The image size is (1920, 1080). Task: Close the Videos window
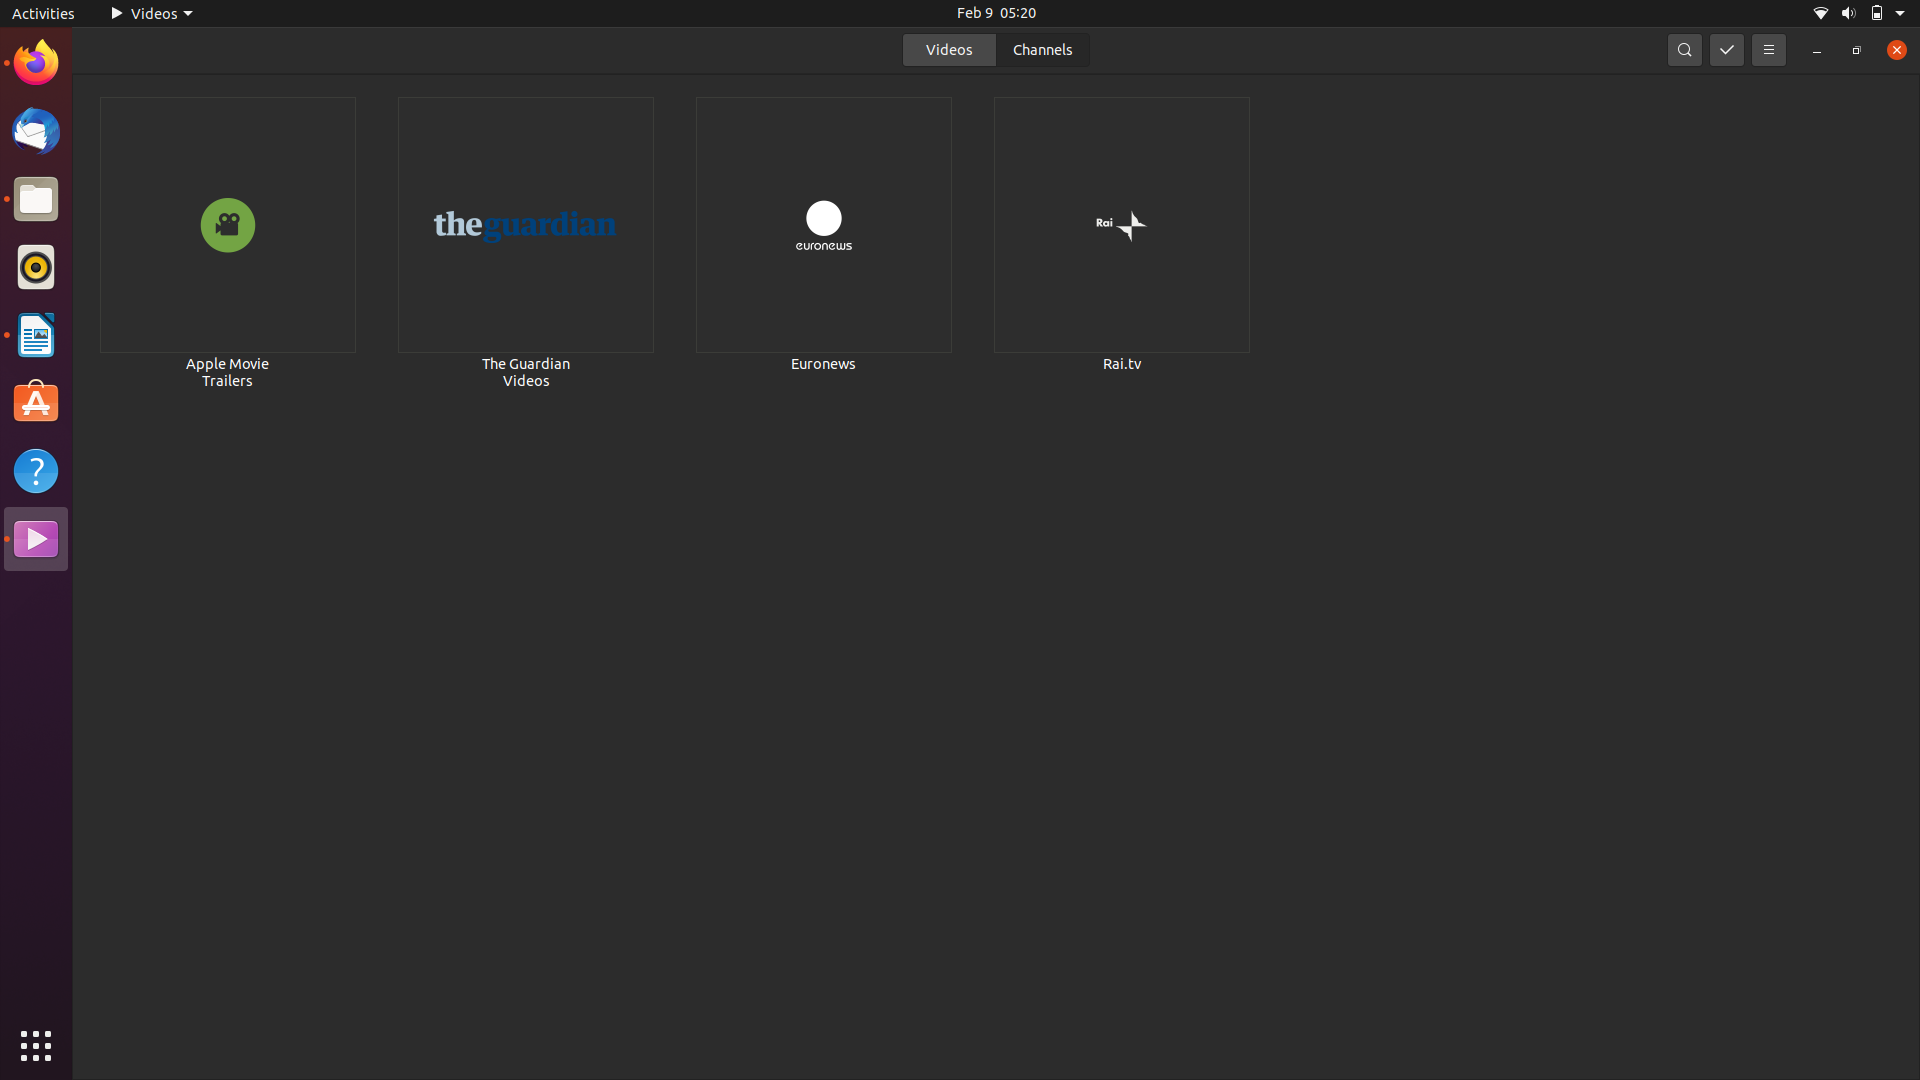(x=1896, y=50)
